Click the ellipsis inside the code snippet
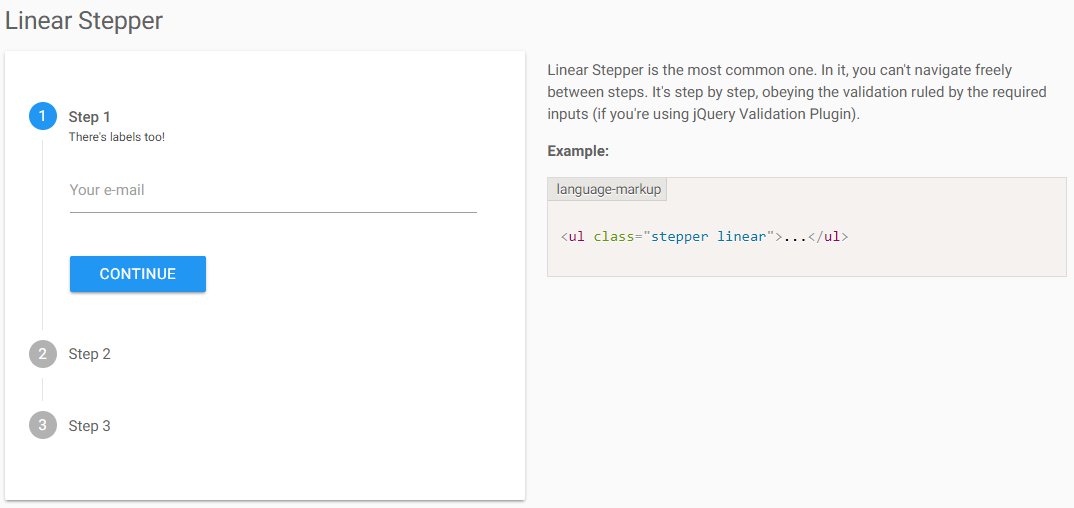Screen dimensions: 1074x508 click(x=795, y=237)
